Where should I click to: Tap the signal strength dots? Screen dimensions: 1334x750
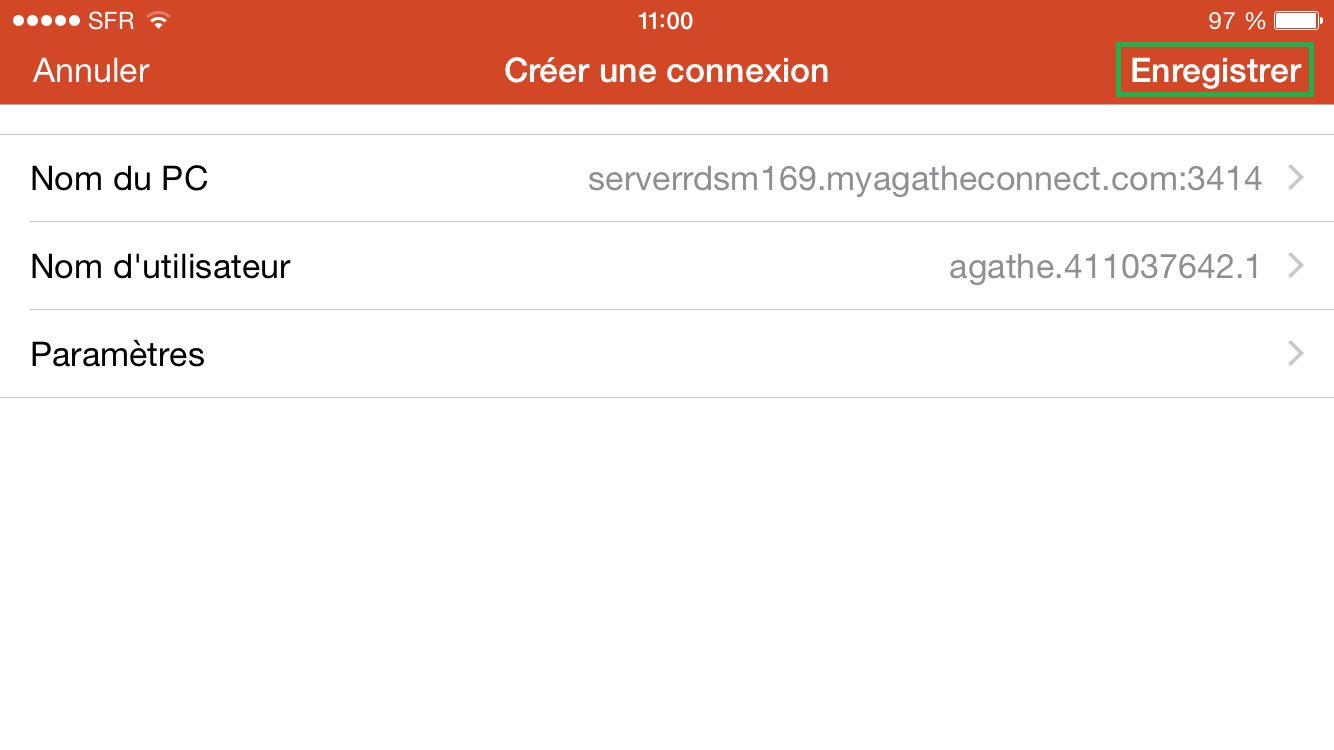click(x=47, y=21)
